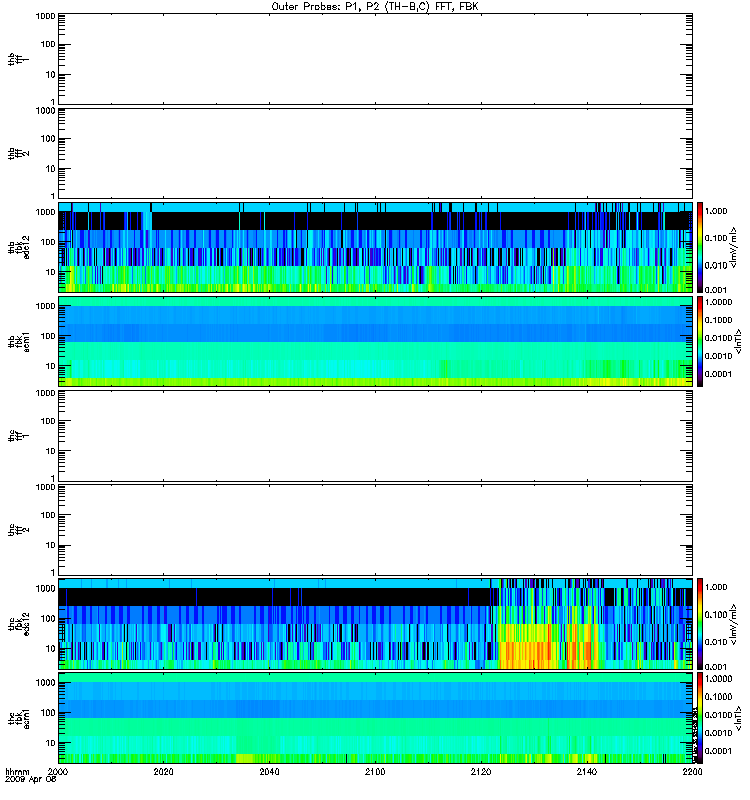The image size is (750, 800).
Task: Click the 0.0001 value on the thb scm1 color bar
Action: click(718, 374)
